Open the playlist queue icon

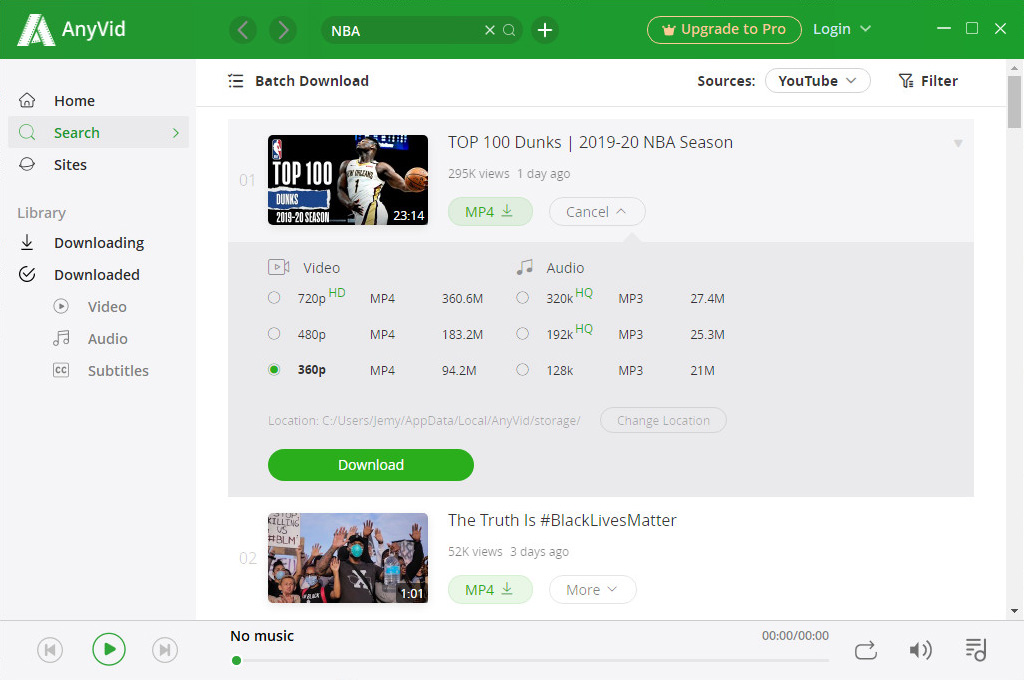pos(976,649)
